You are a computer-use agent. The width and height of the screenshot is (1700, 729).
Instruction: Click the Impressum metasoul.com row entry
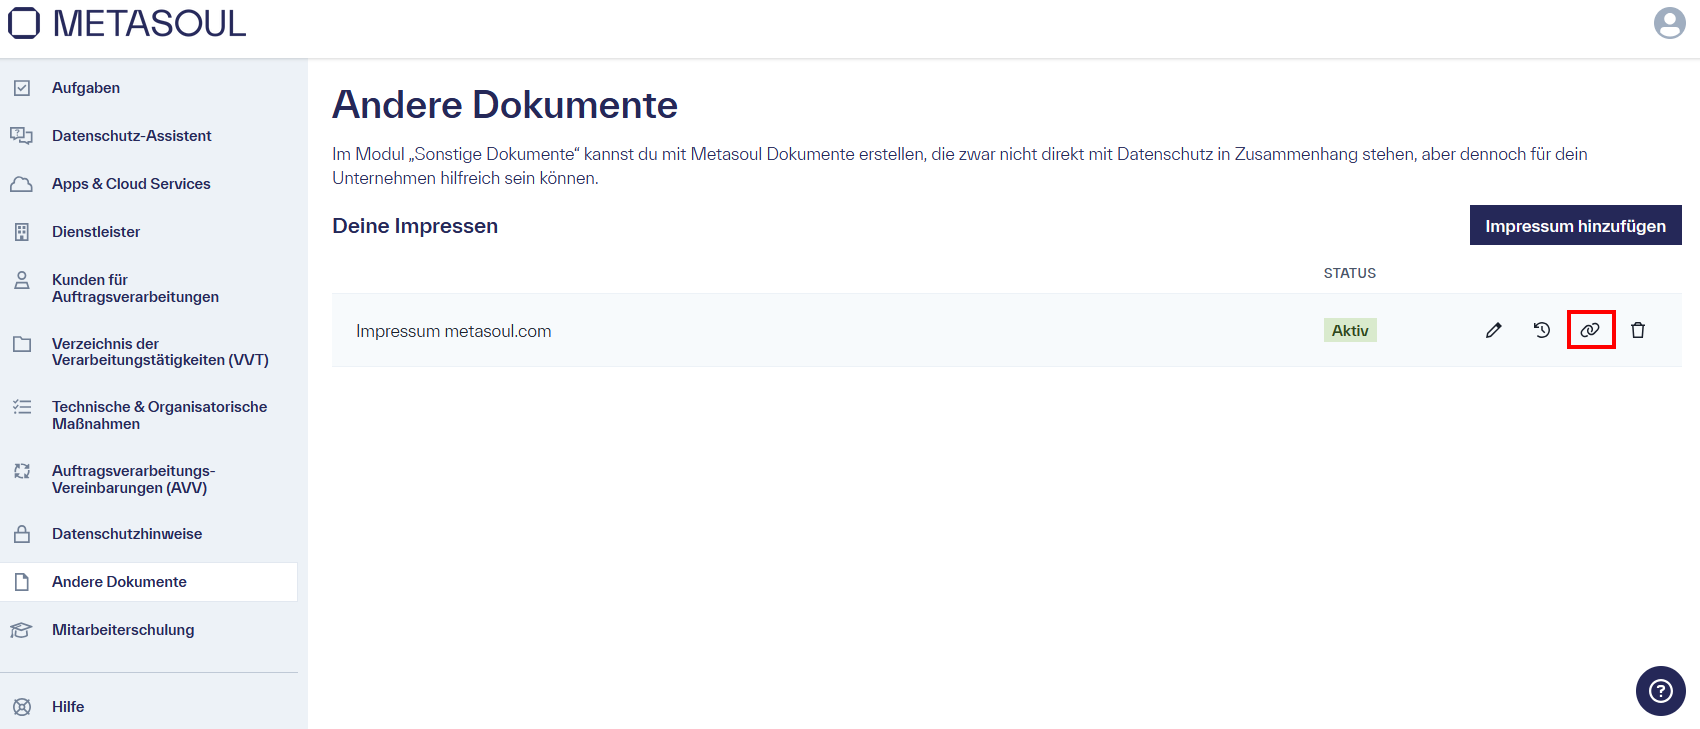coord(454,331)
